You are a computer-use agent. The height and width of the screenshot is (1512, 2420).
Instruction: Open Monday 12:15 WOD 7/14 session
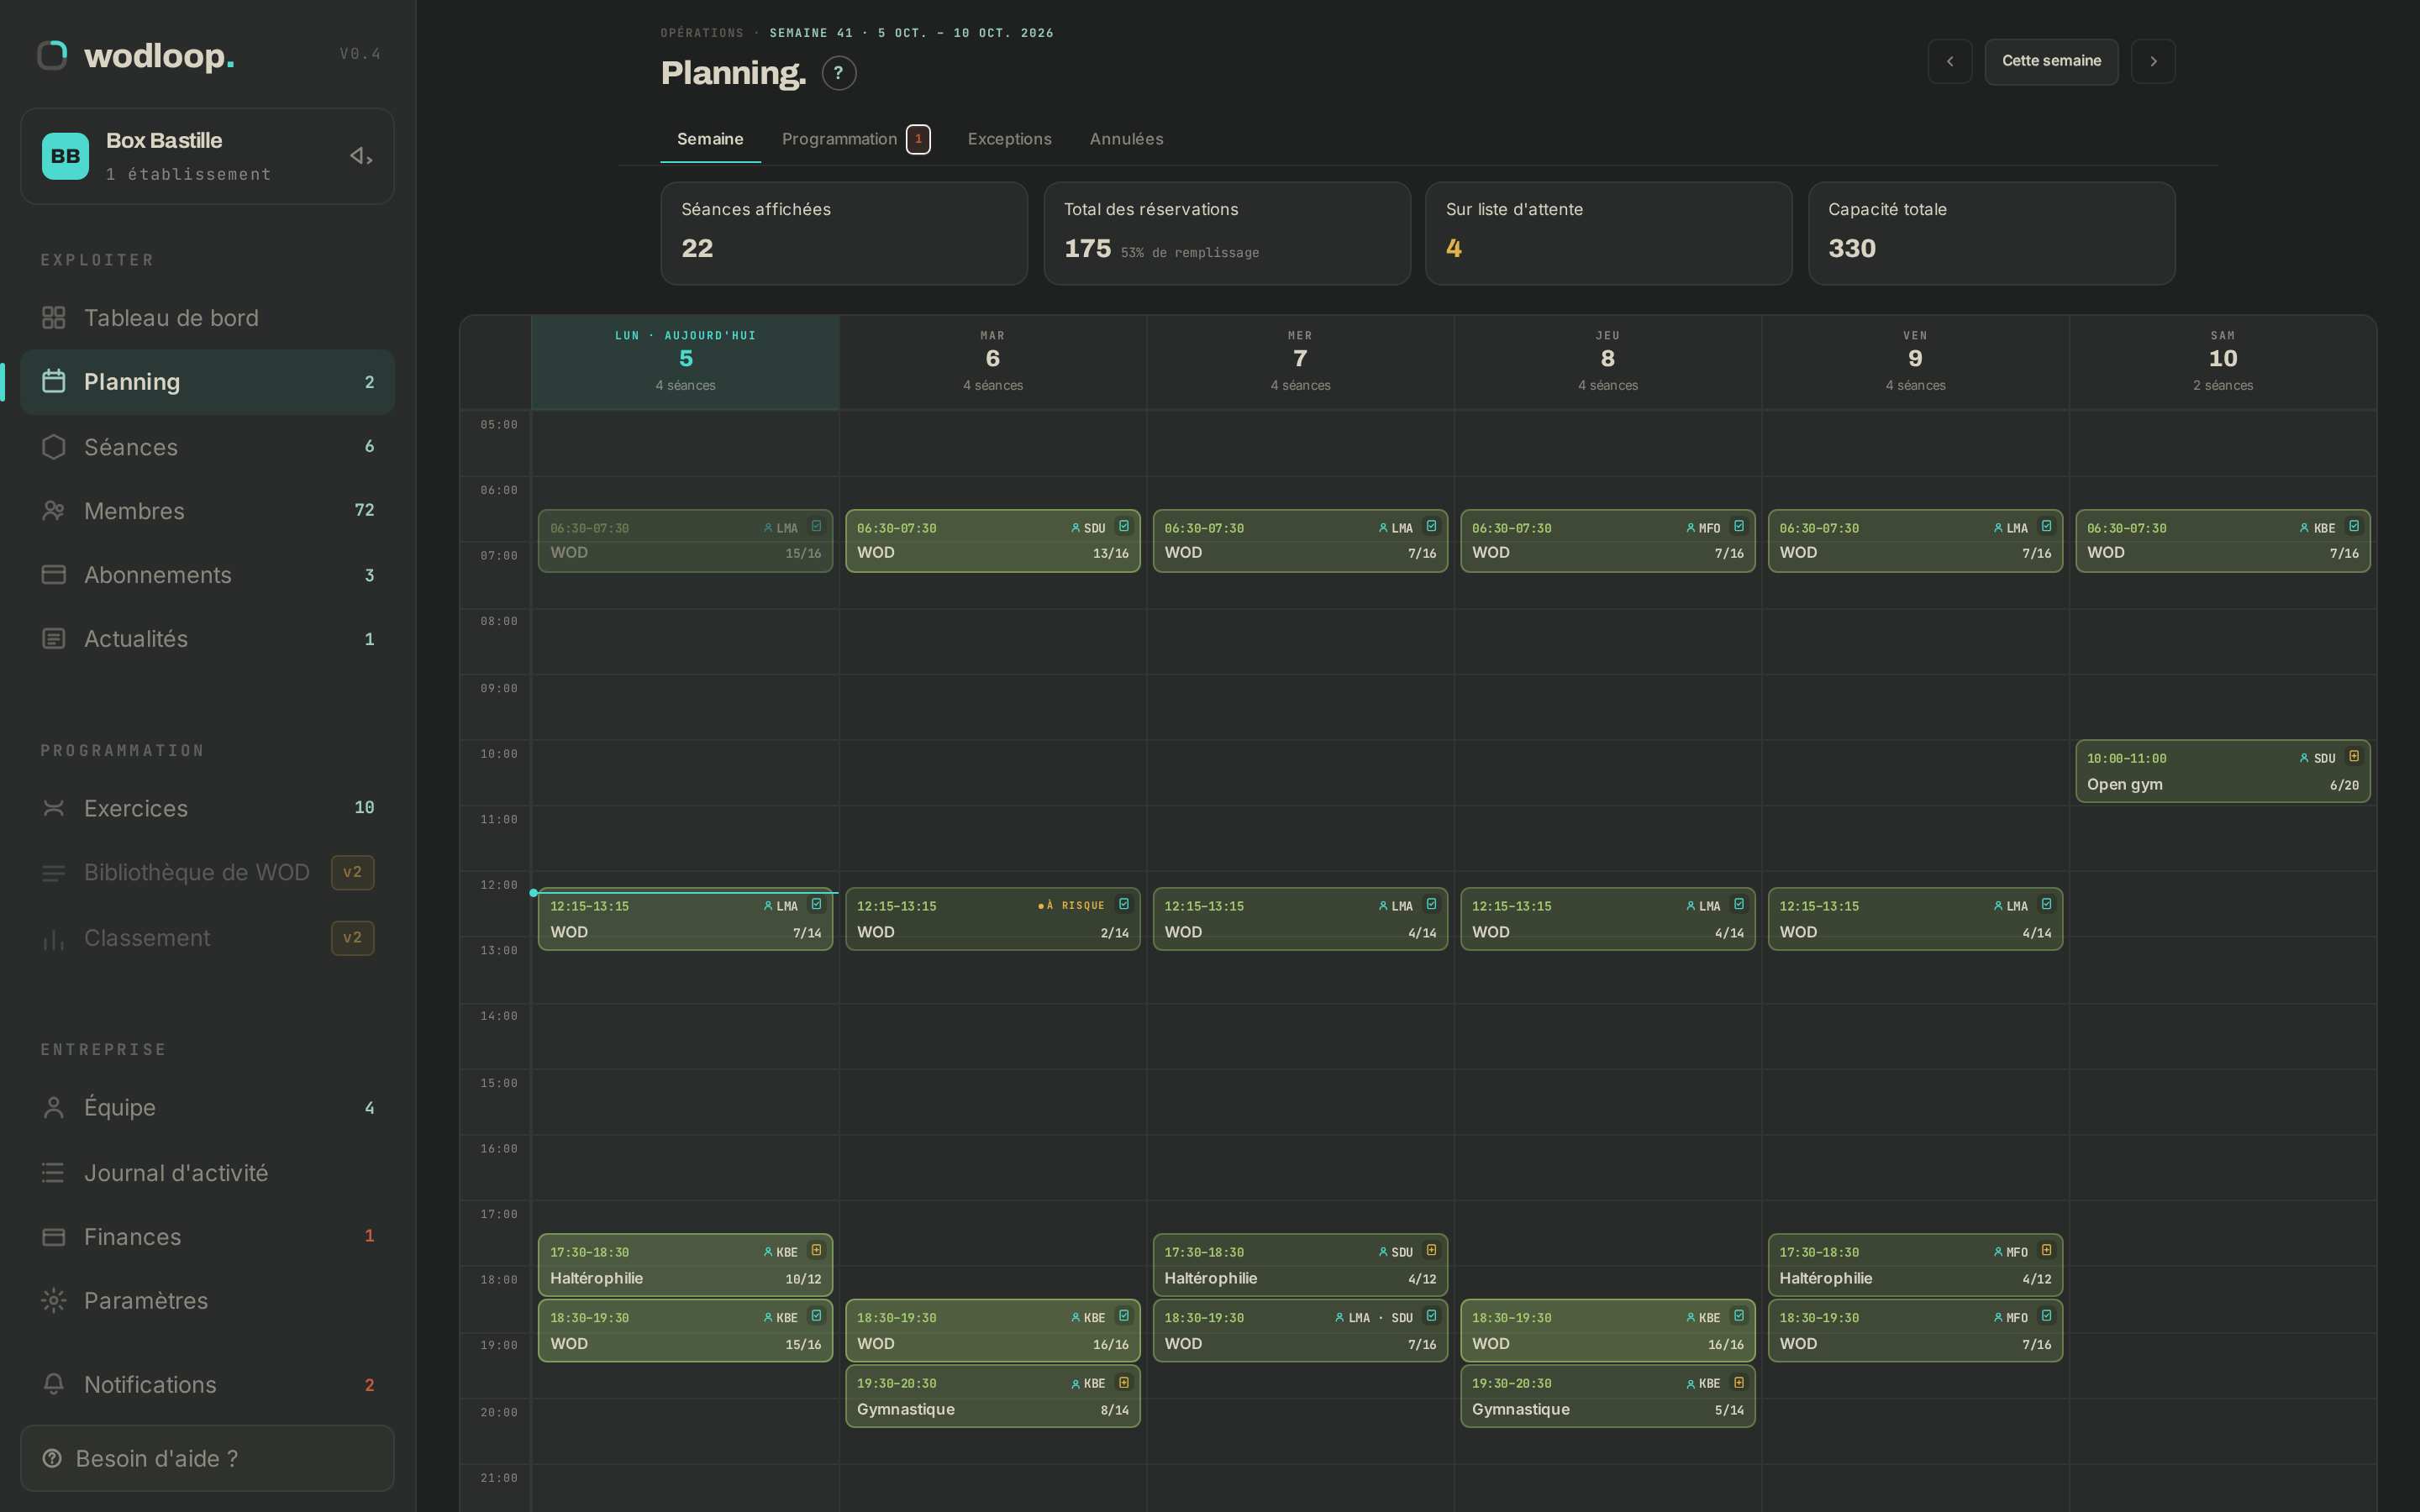[685, 919]
